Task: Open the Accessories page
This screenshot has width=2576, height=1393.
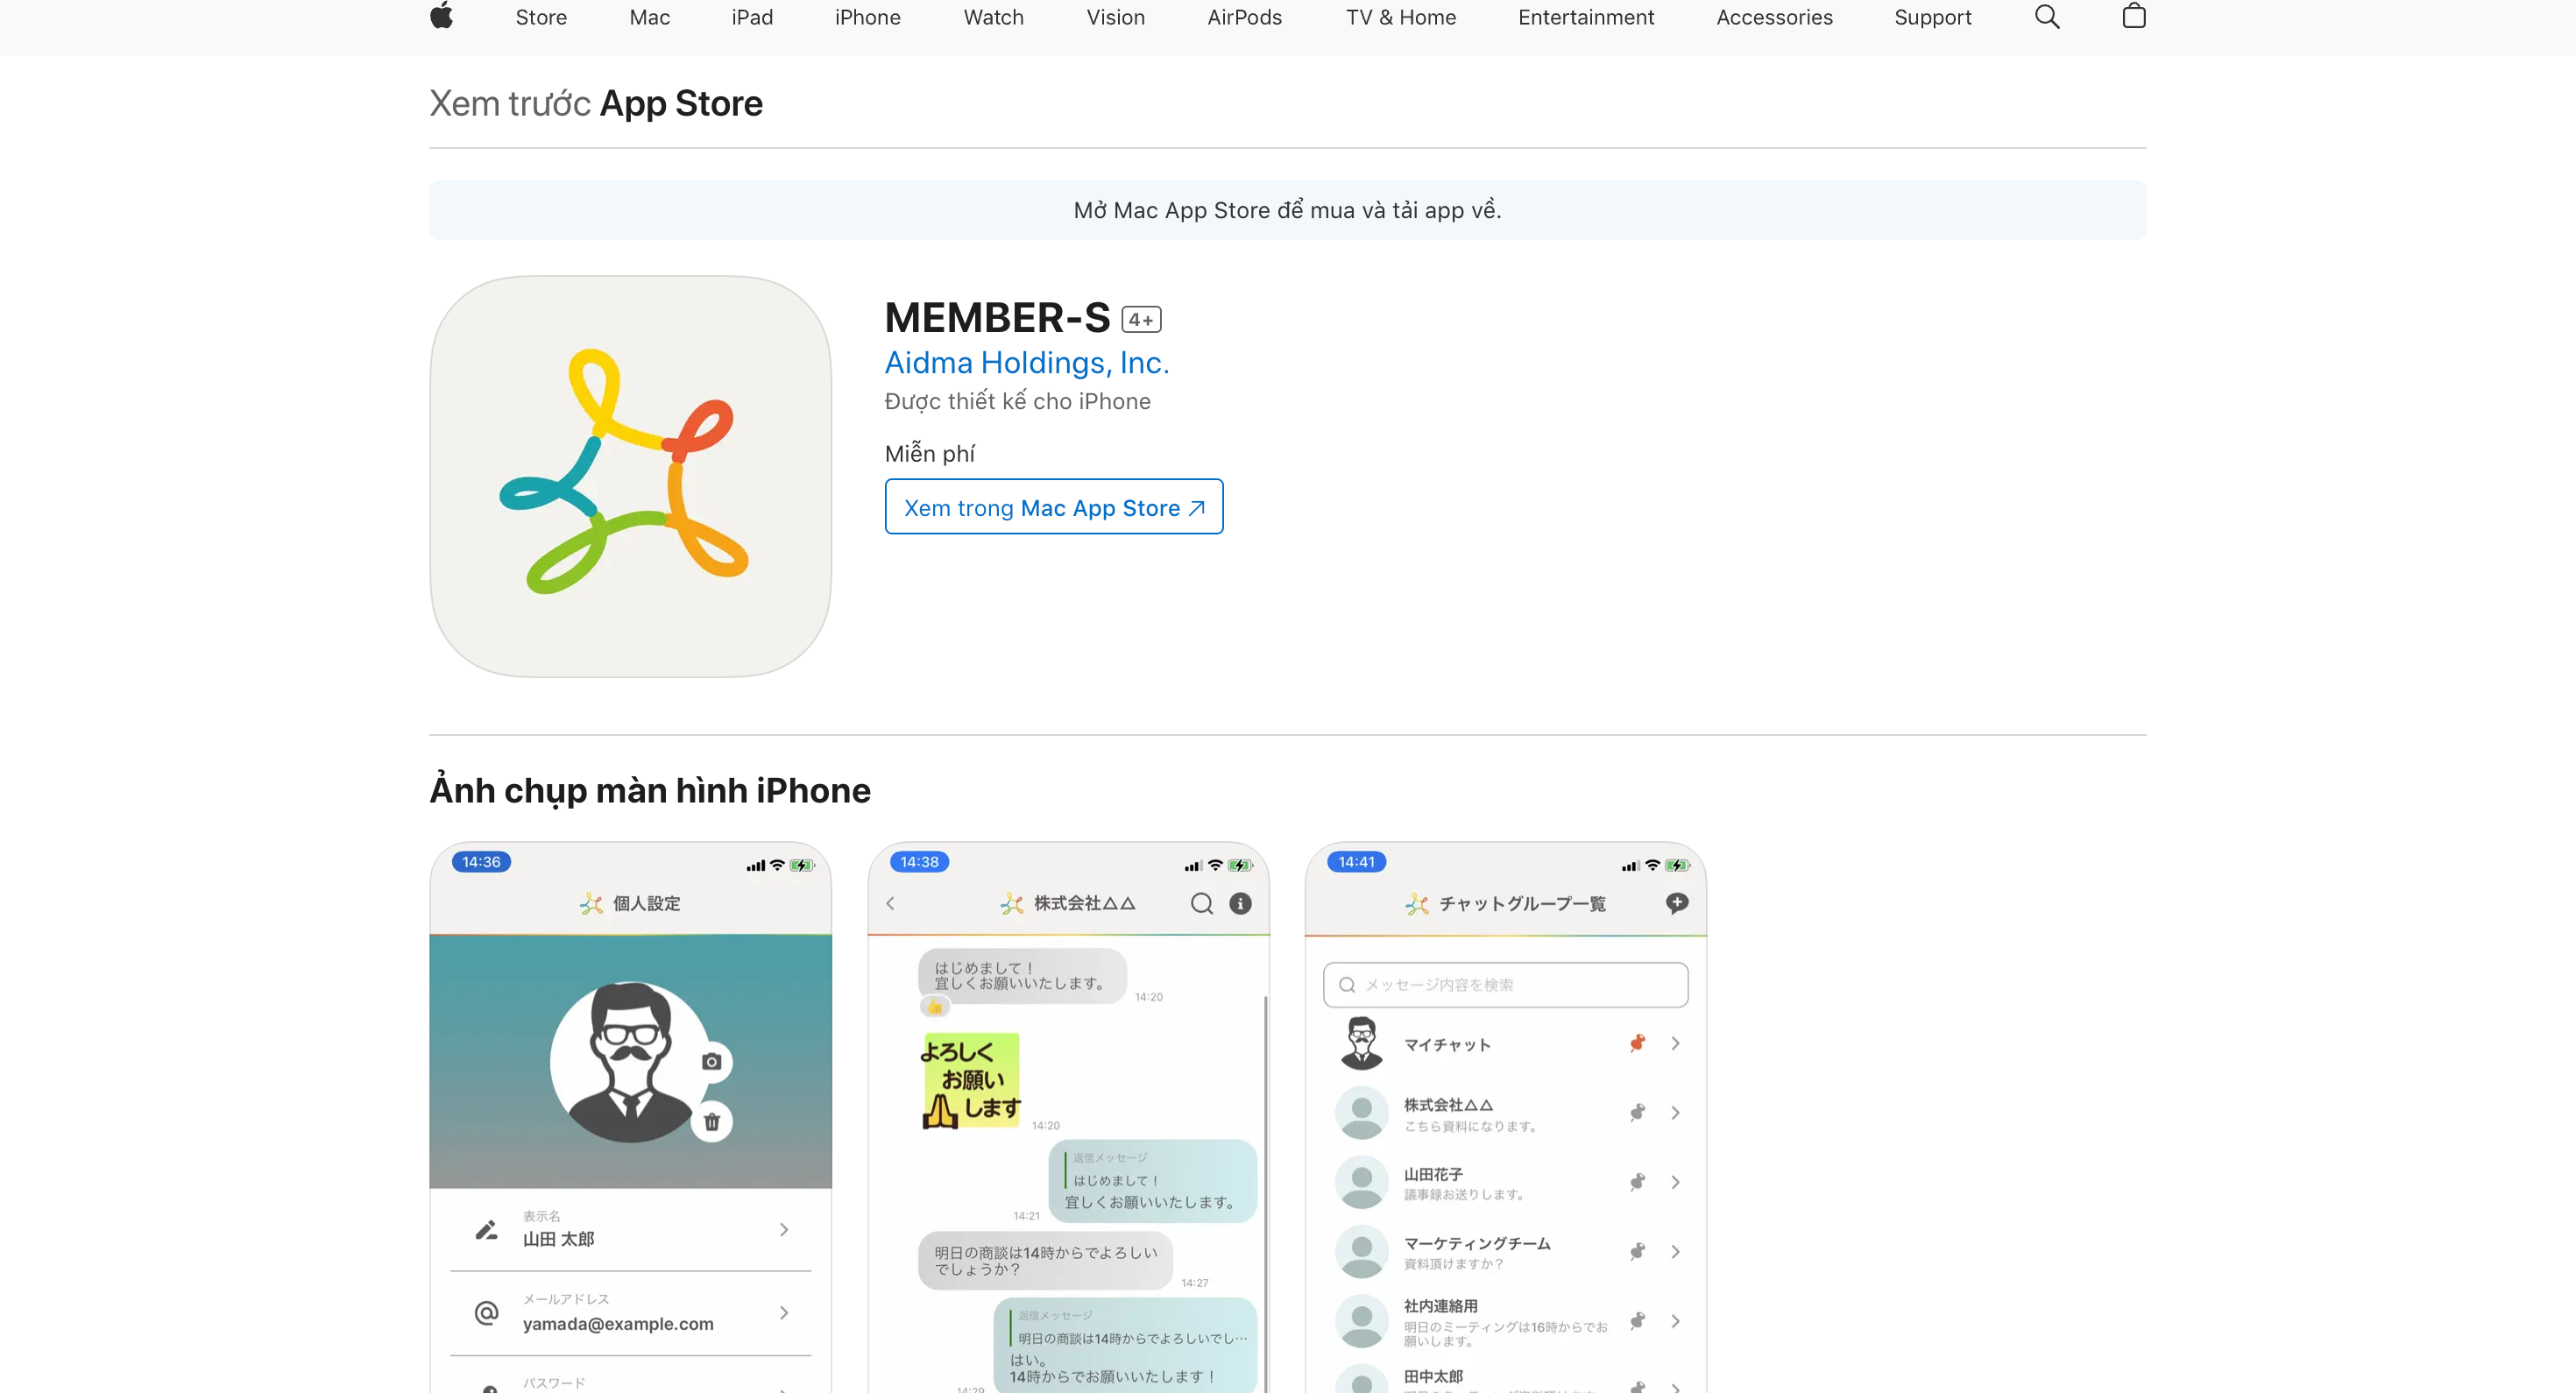Action: [x=1775, y=17]
